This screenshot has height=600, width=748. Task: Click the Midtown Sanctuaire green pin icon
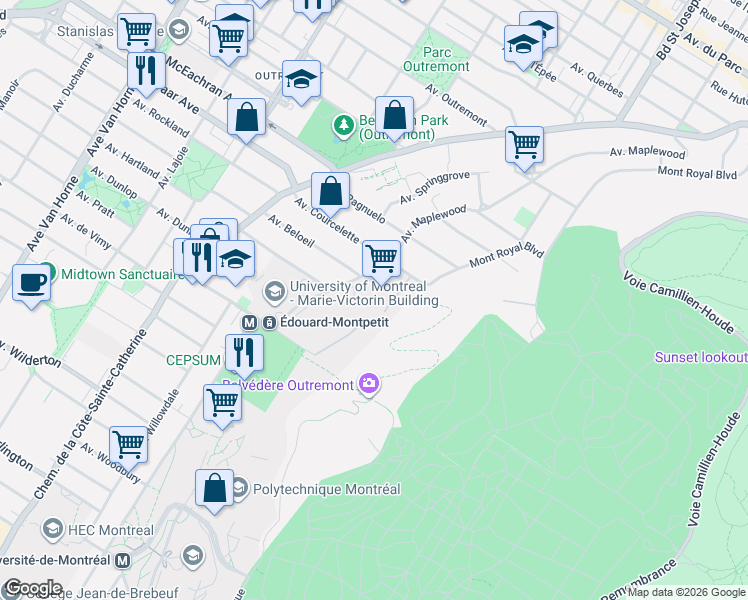[x=48, y=273]
